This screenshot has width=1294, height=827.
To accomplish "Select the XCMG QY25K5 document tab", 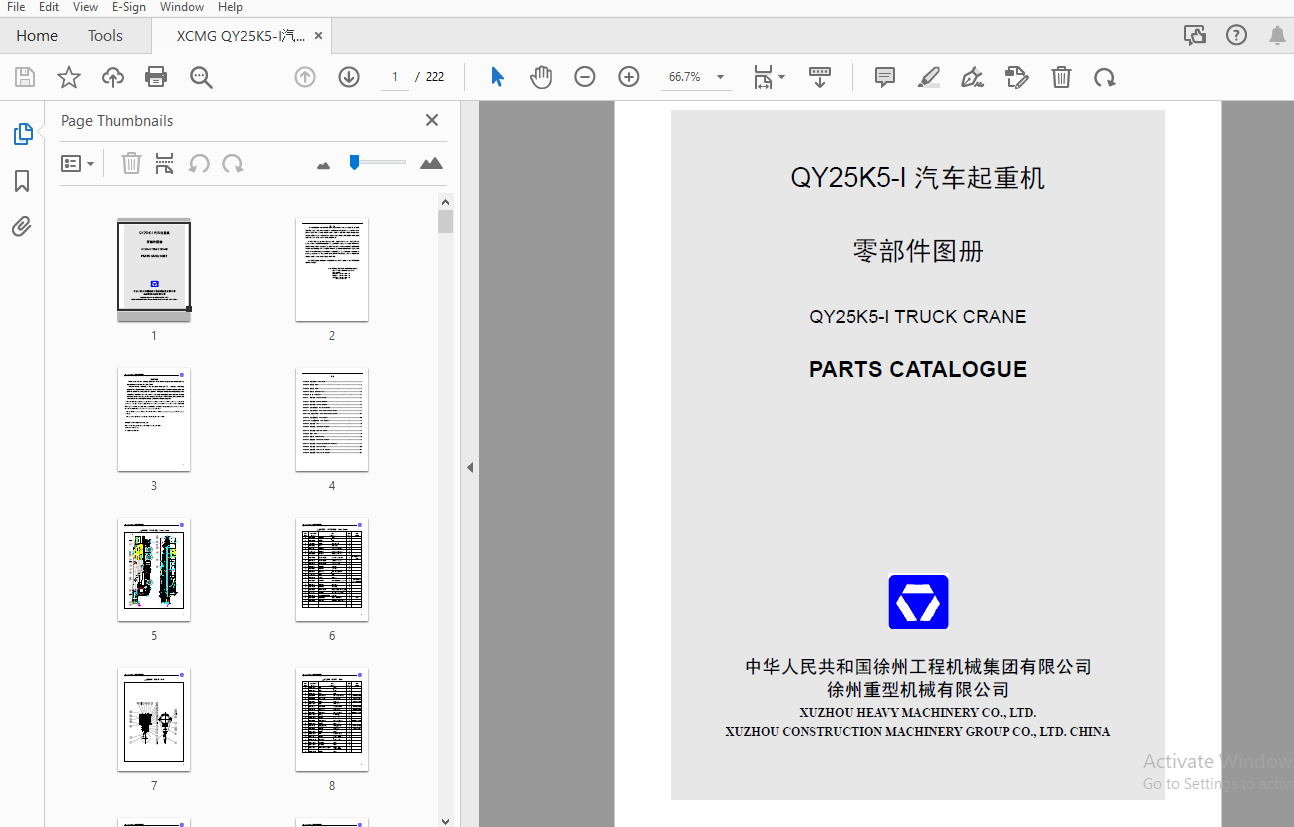I will (241, 36).
